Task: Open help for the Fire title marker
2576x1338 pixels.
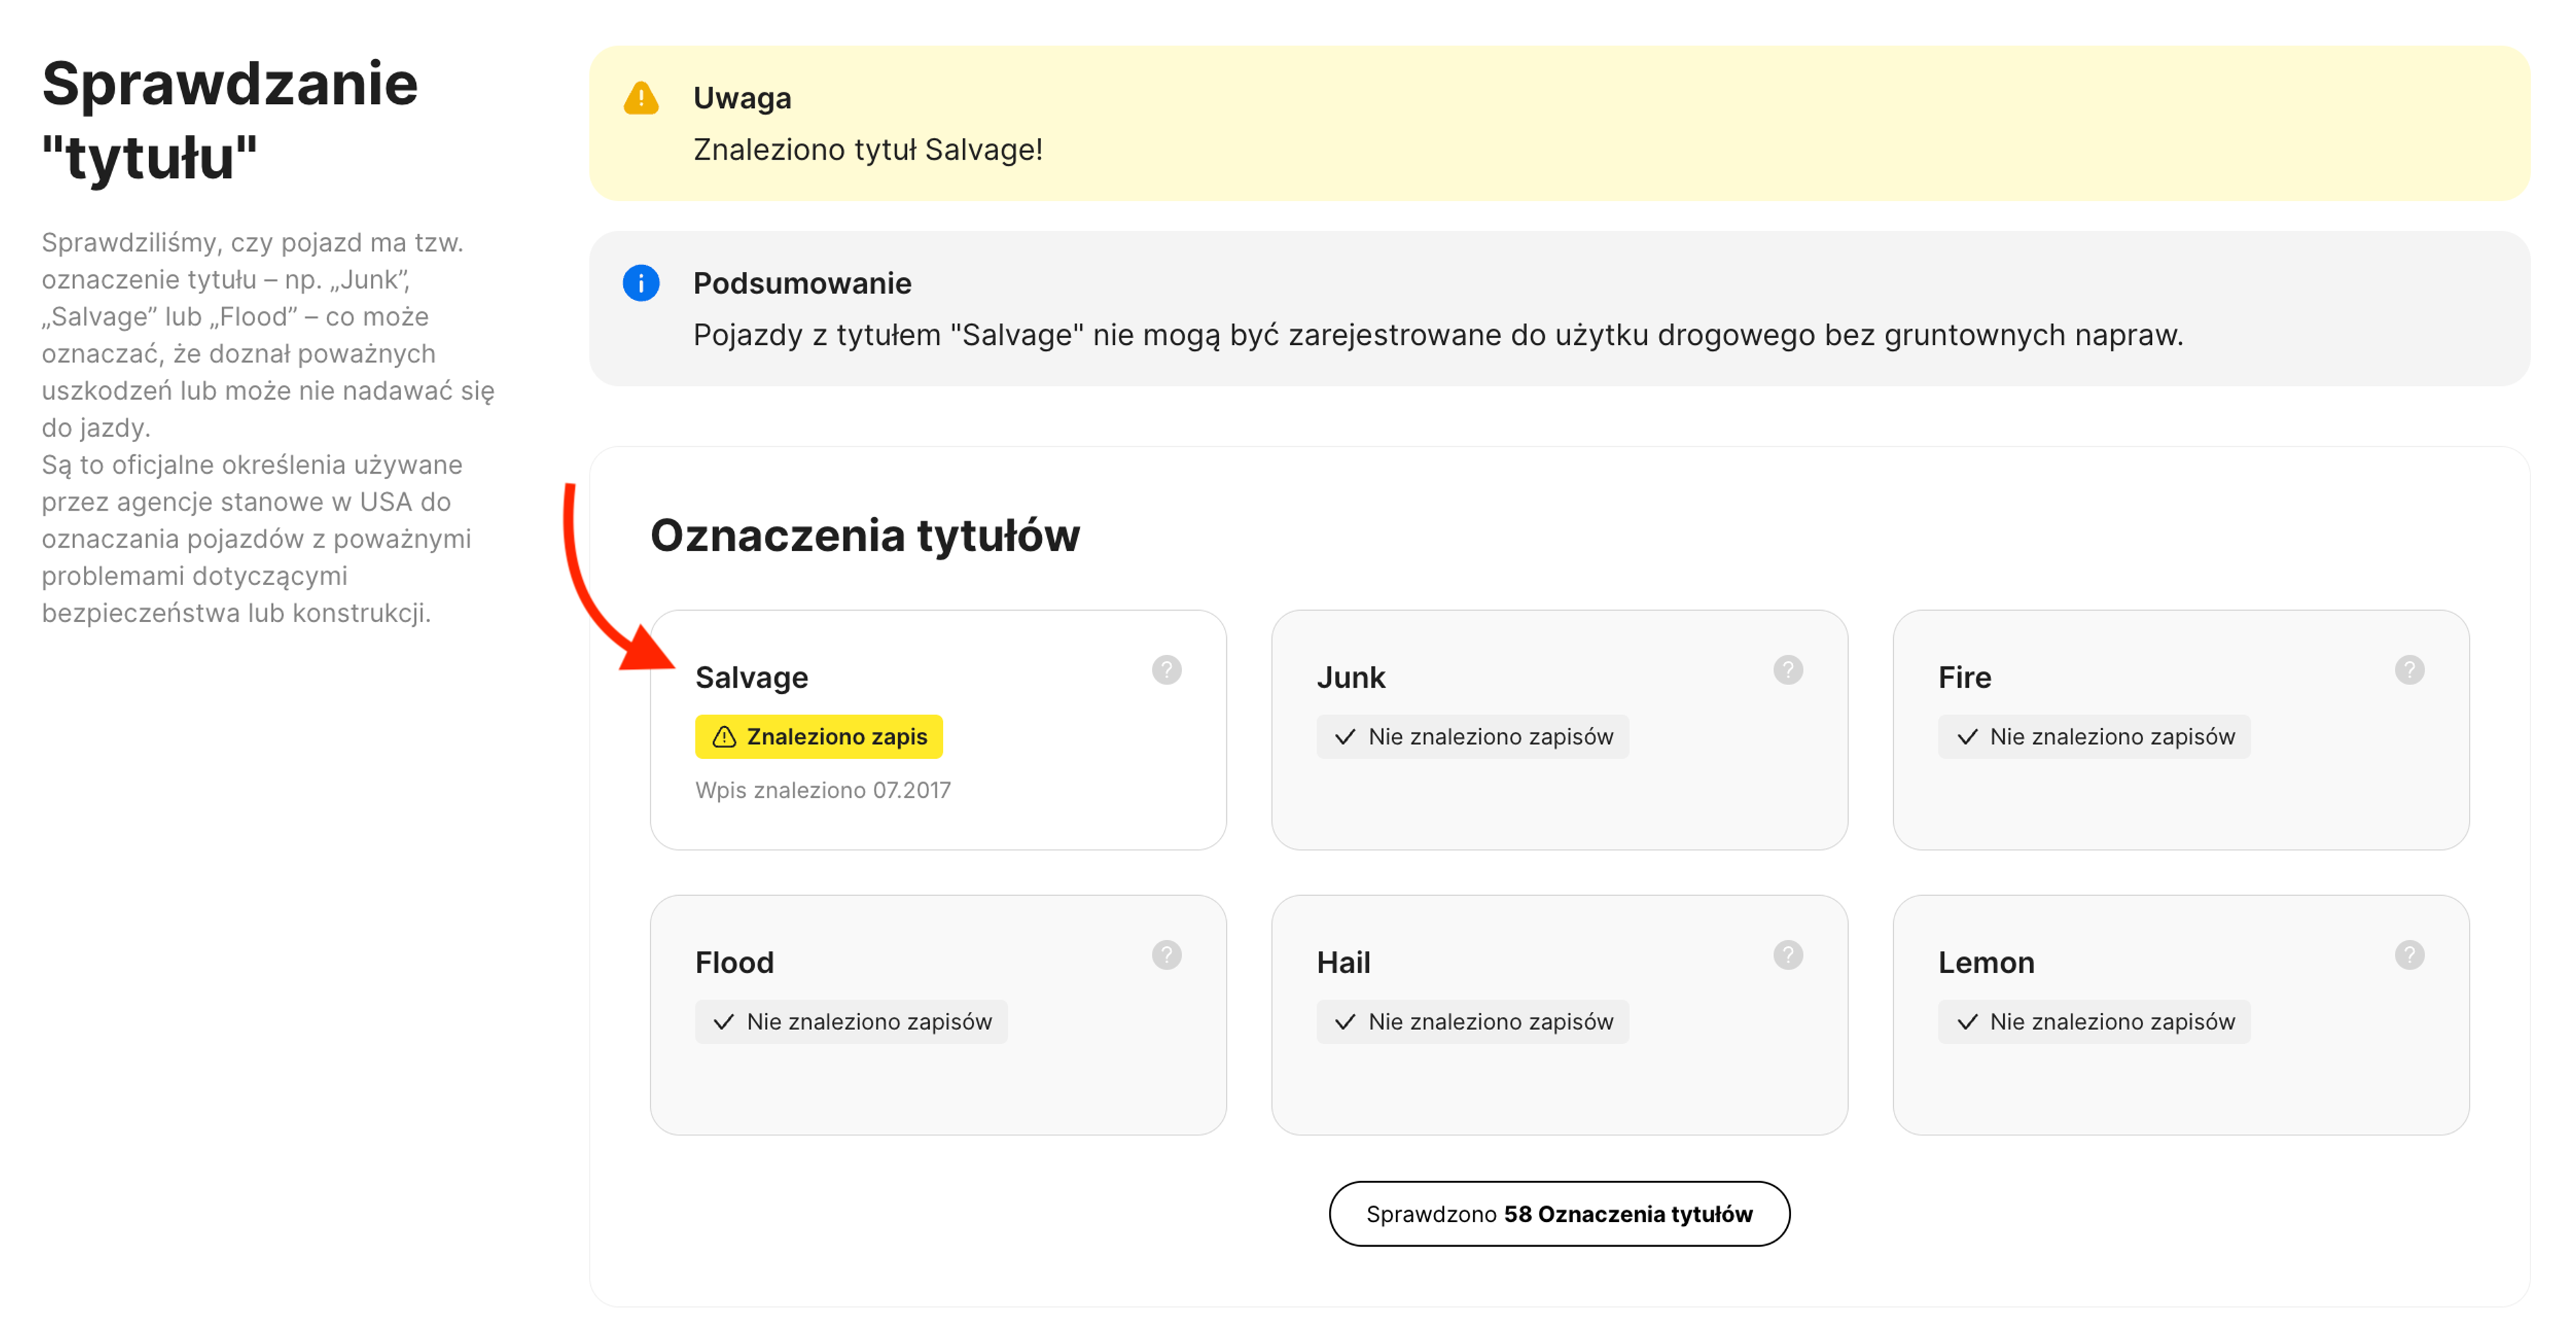Action: point(2410,670)
